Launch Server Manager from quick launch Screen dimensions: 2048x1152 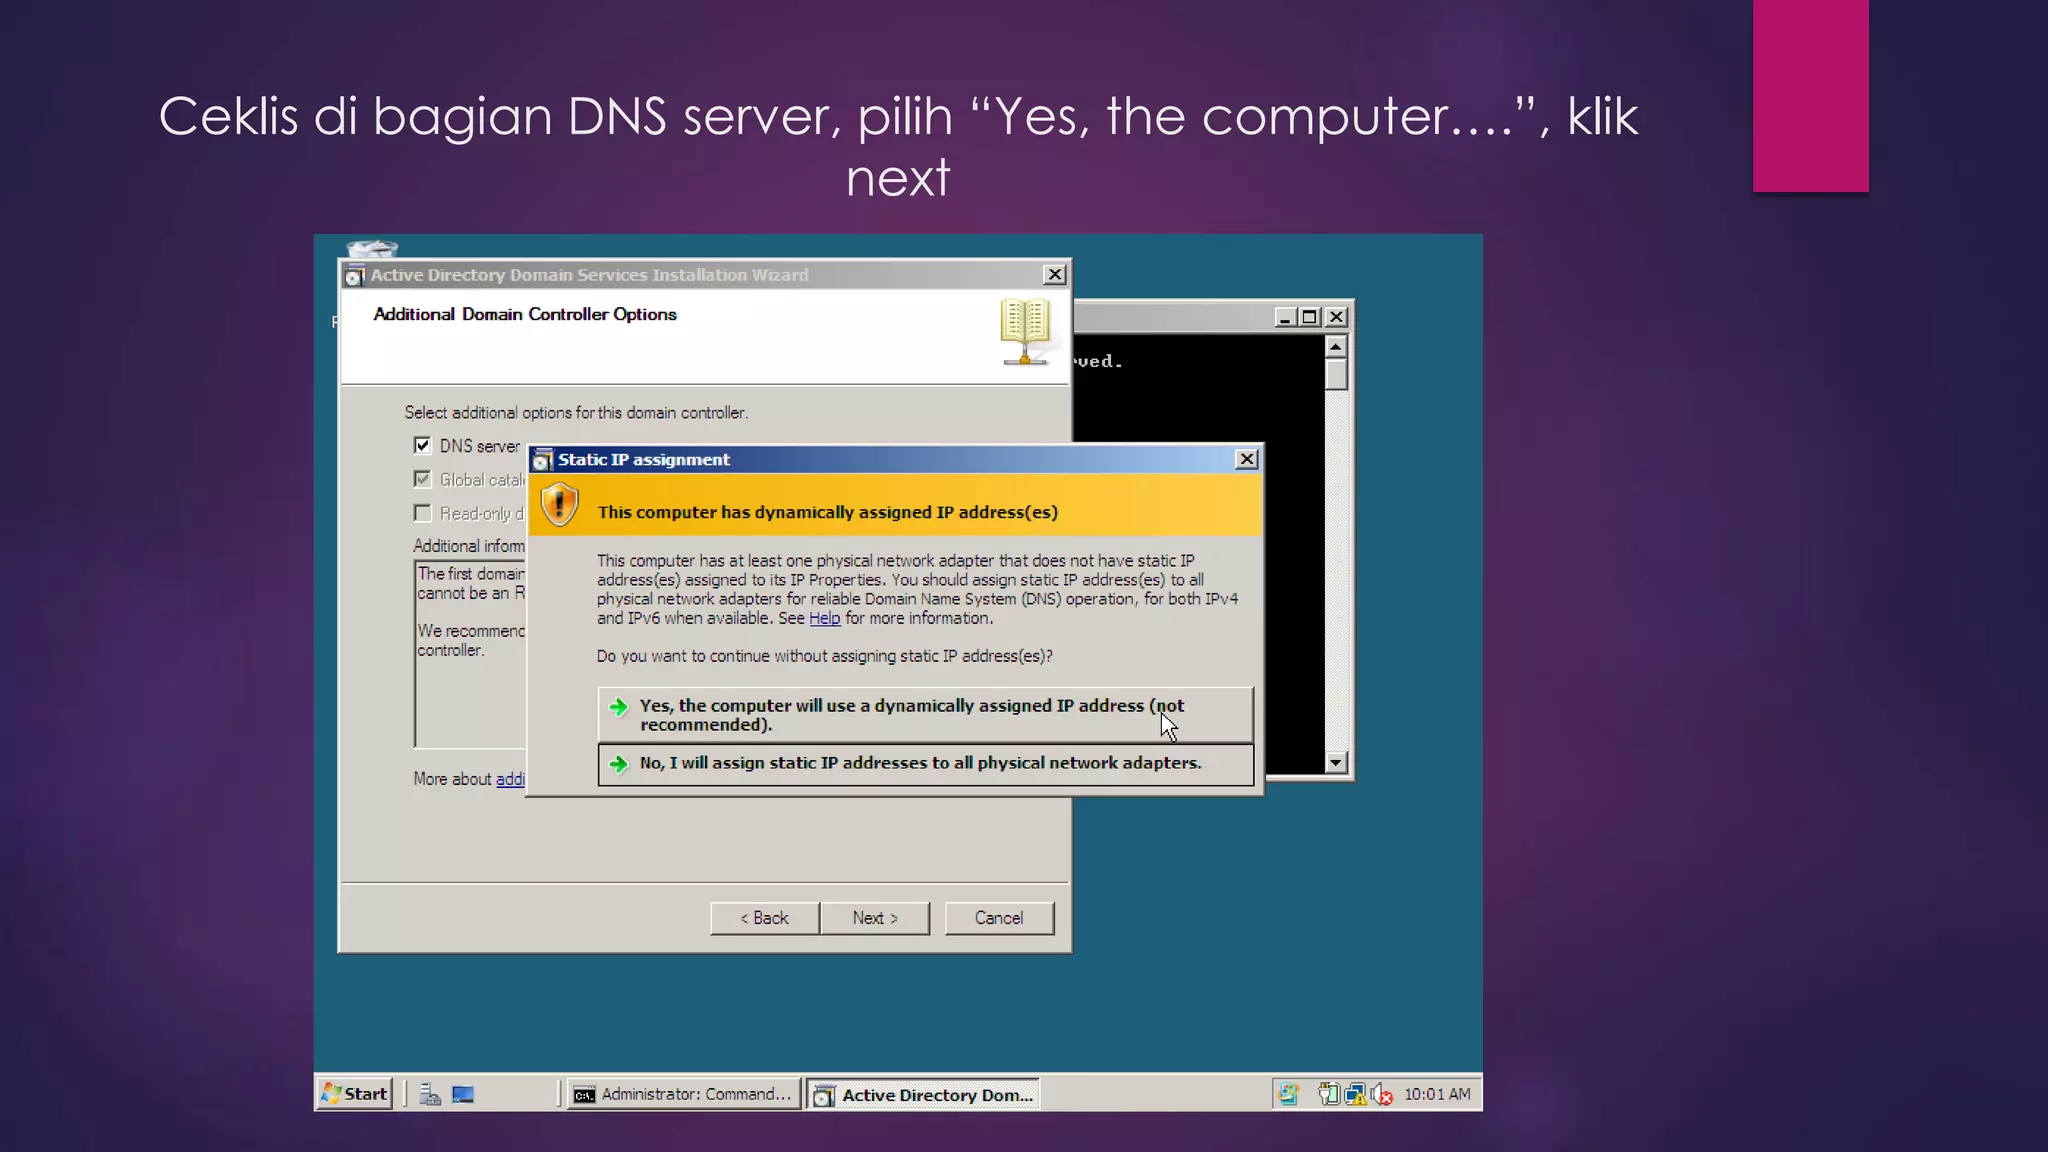[430, 1094]
